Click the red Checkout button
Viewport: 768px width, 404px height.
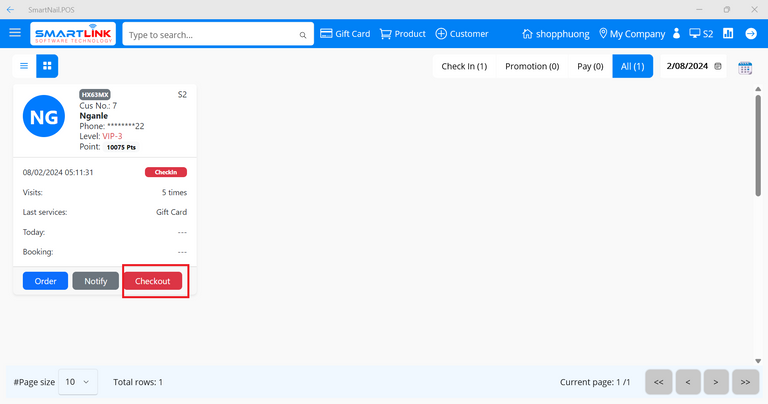coord(153,281)
